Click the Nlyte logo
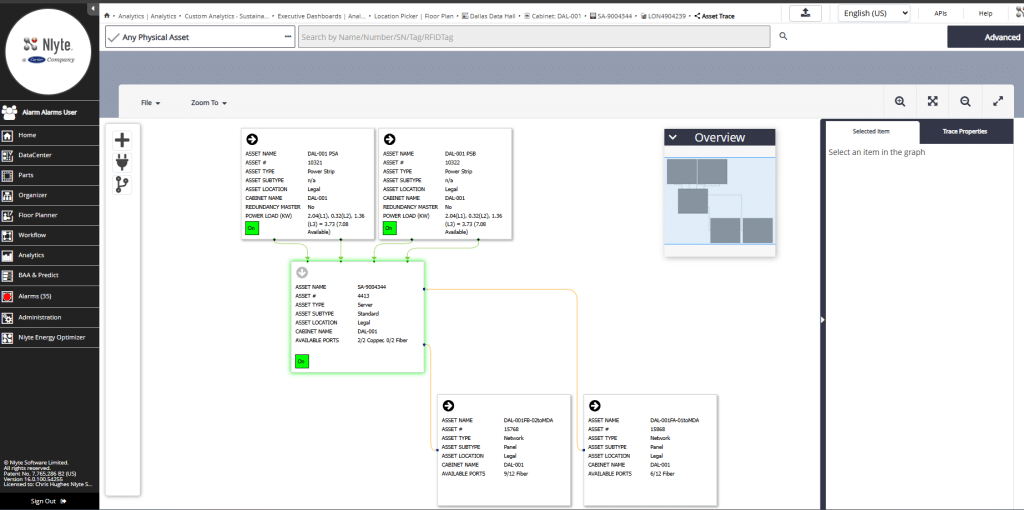Screen dimensions: 1024x510 pyautogui.click(x=48, y=51)
